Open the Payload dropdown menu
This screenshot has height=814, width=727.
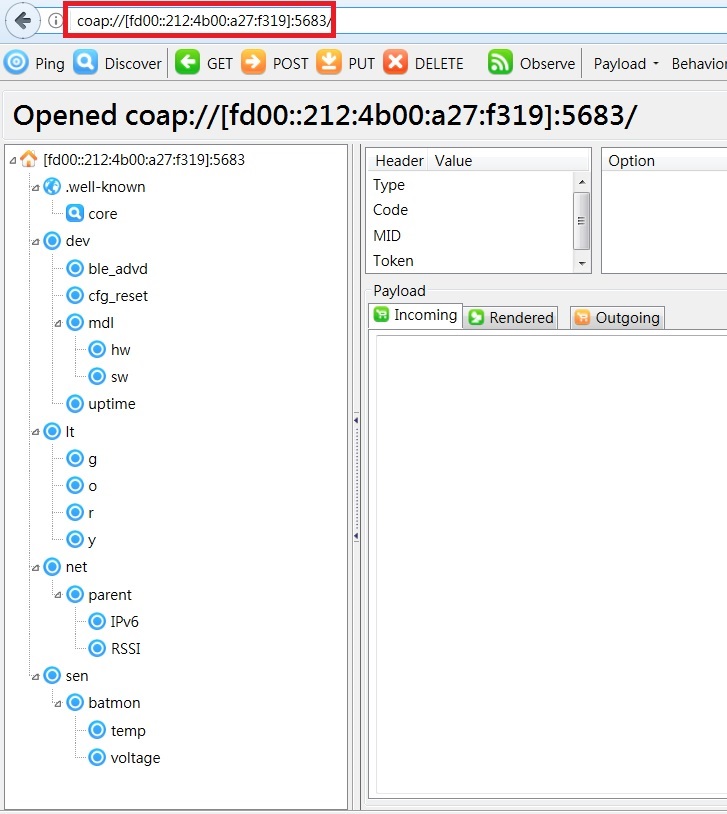click(626, 63)
